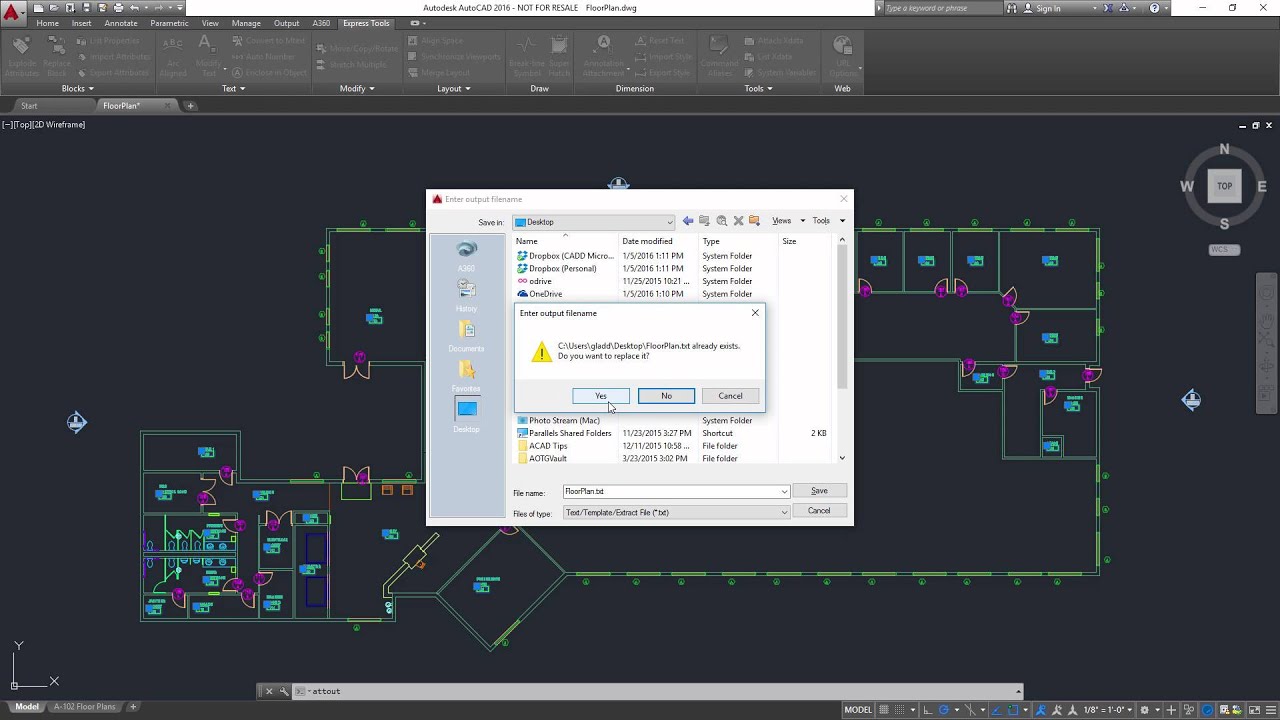Screen dimensions: 1280x720
Task: Click the Arc Aligned text tool
Action: pos(172,57)
